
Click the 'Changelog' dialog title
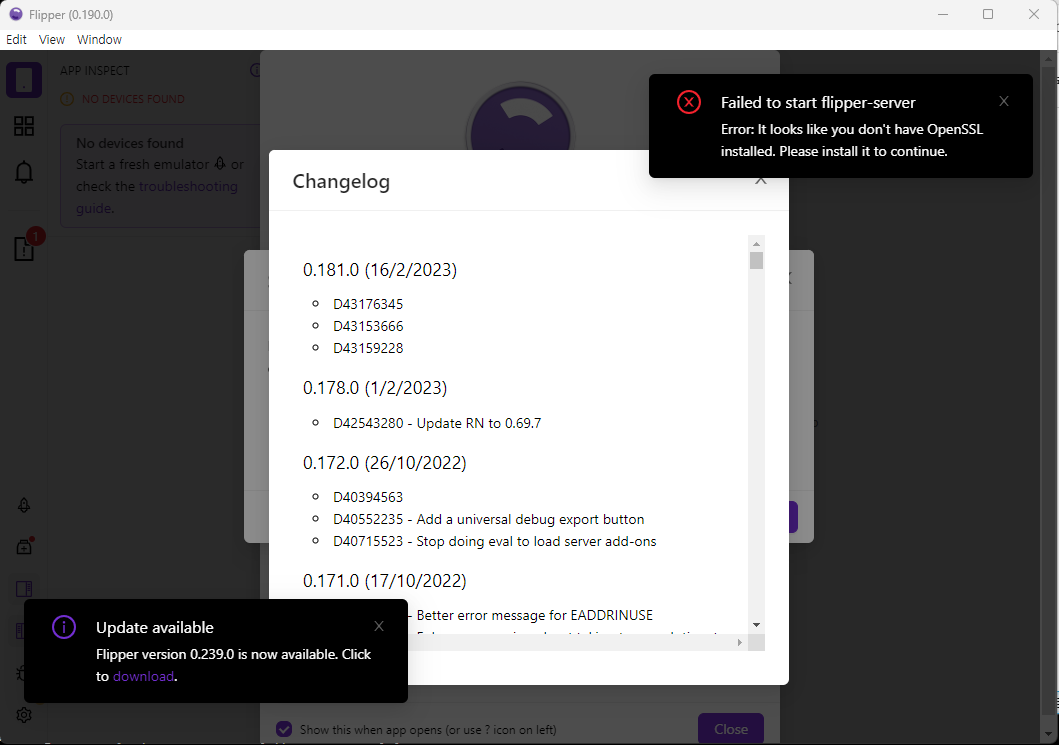(341, 182)
